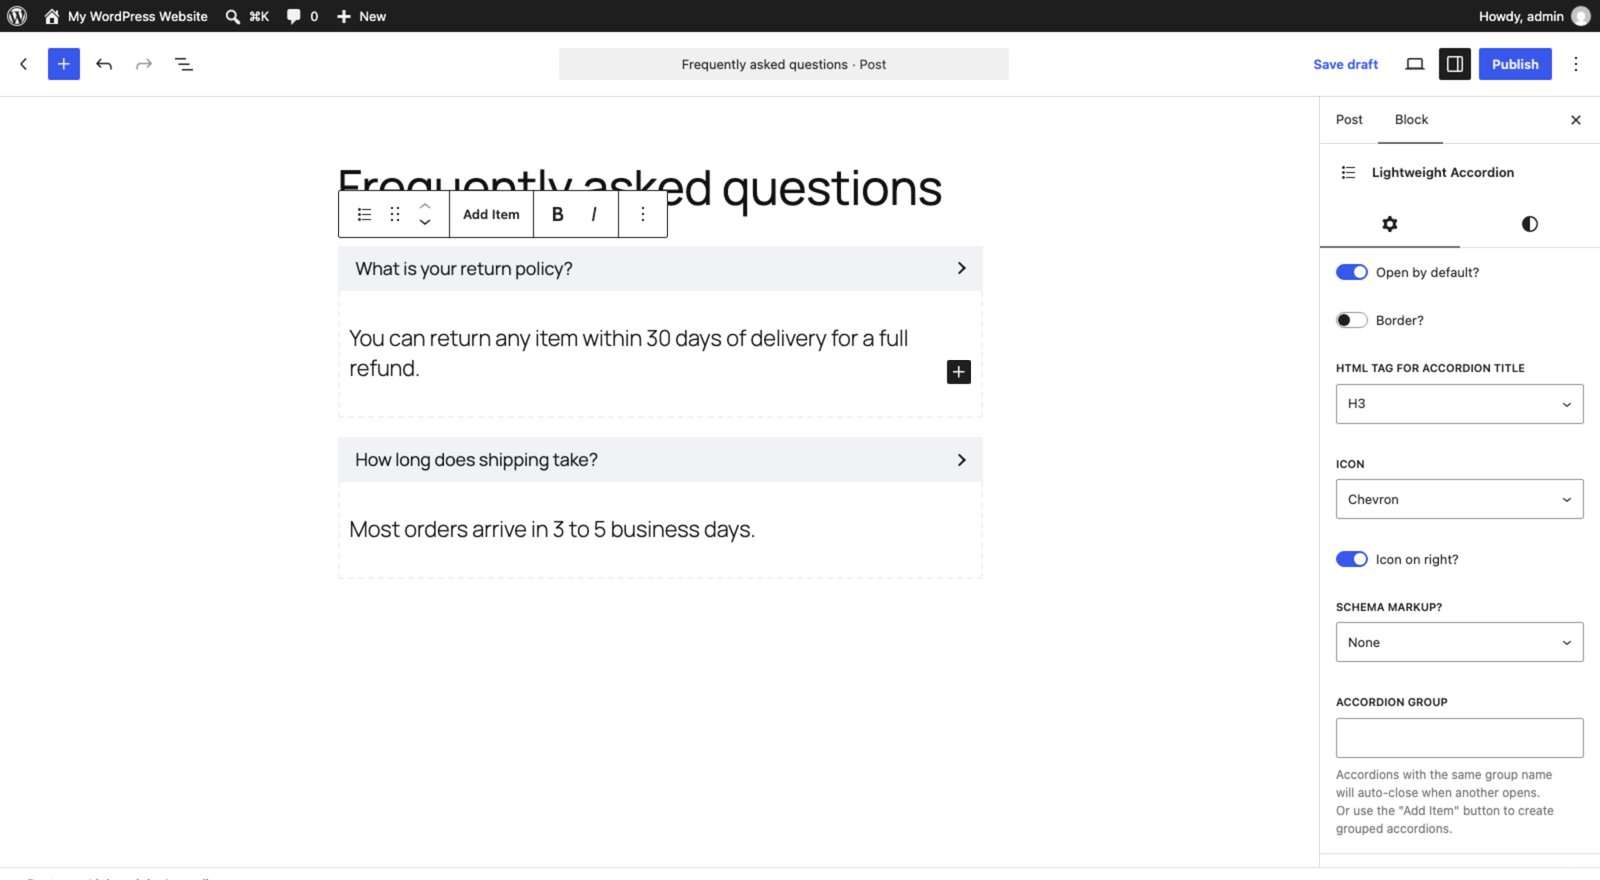Open the editor Options three-dot menu
1600x880 pixels.
[1576, 64]
